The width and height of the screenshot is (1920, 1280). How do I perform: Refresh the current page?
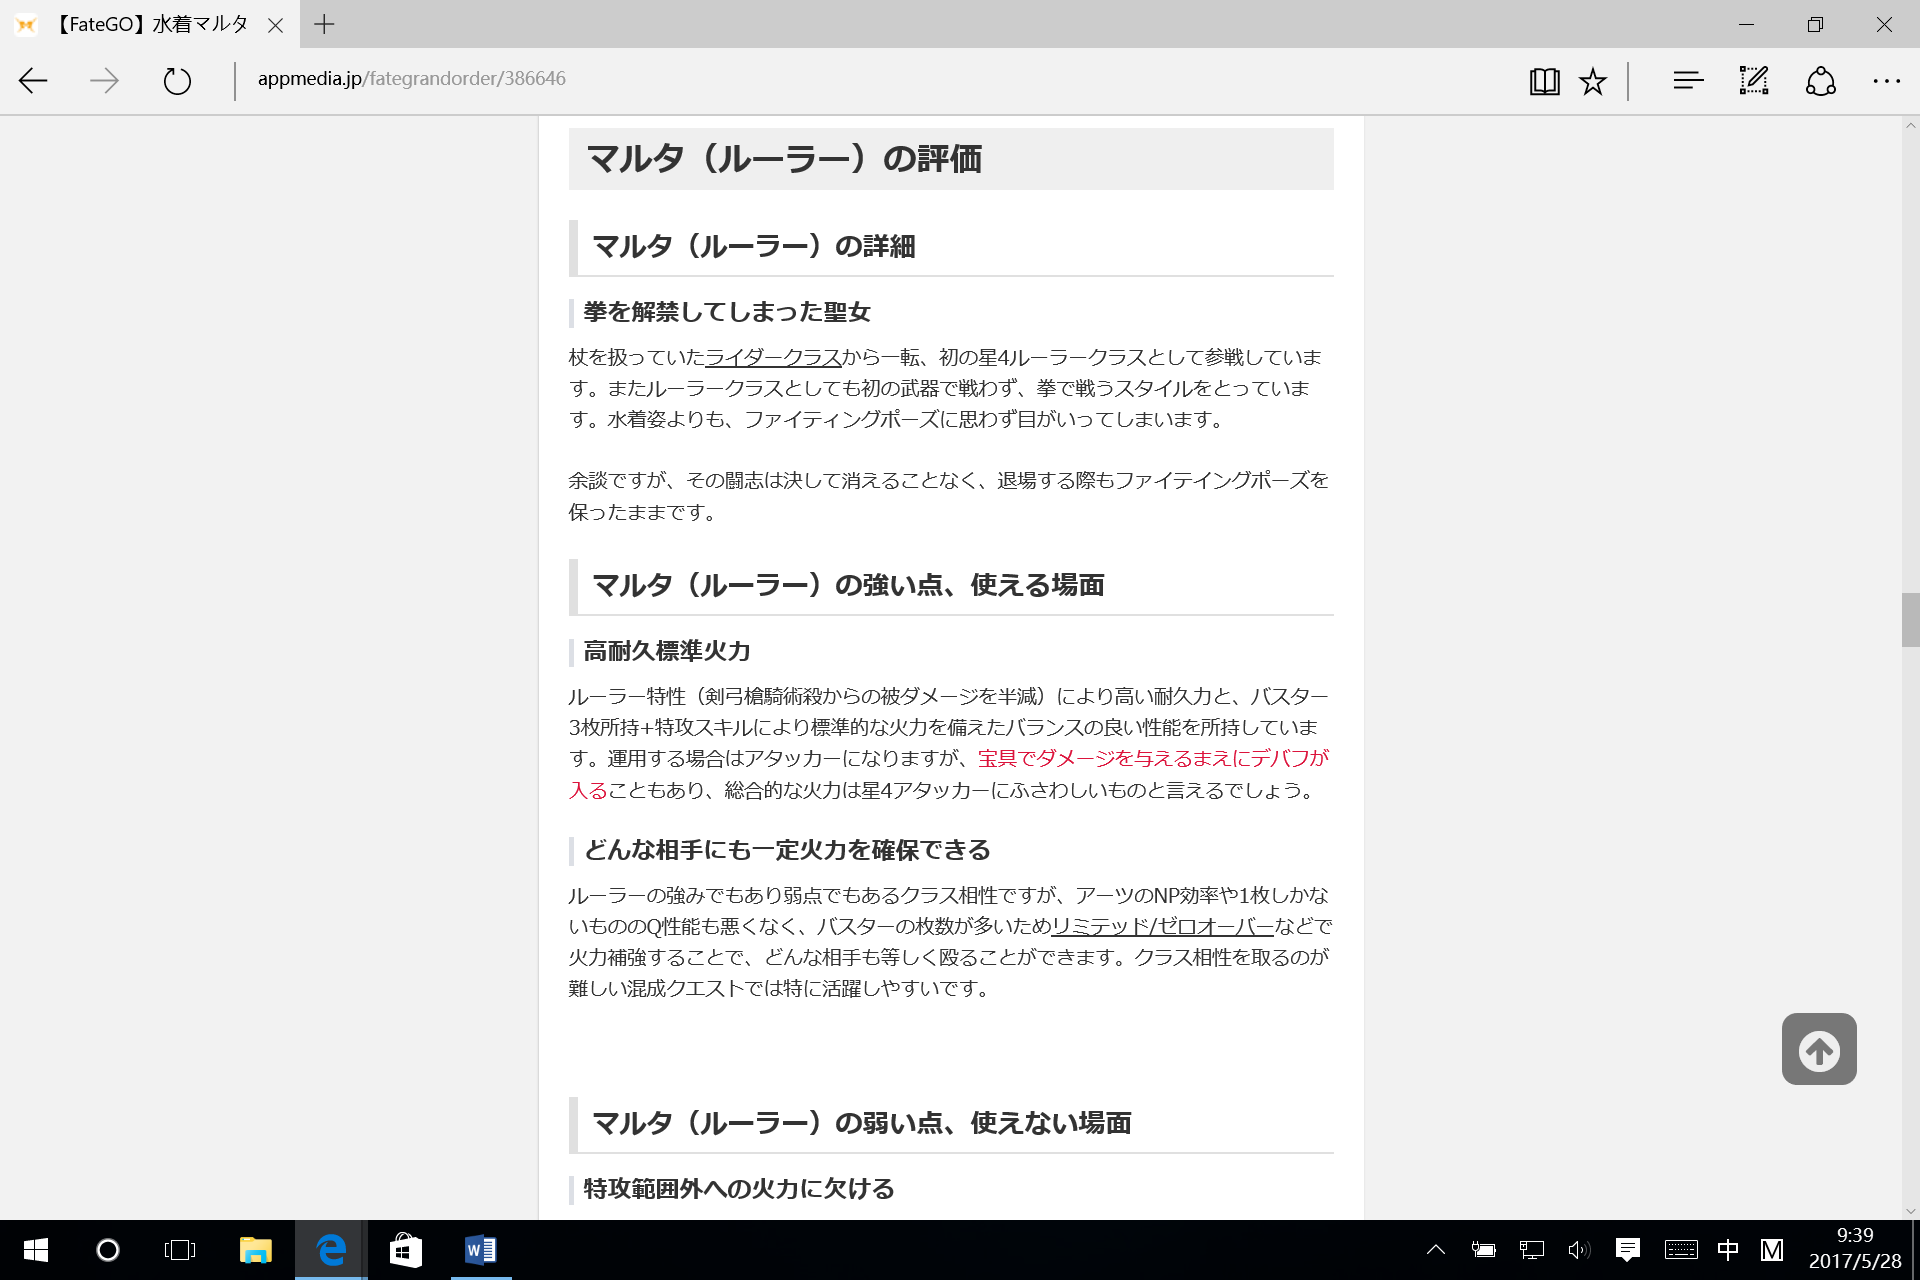click(x=177, y=81)
